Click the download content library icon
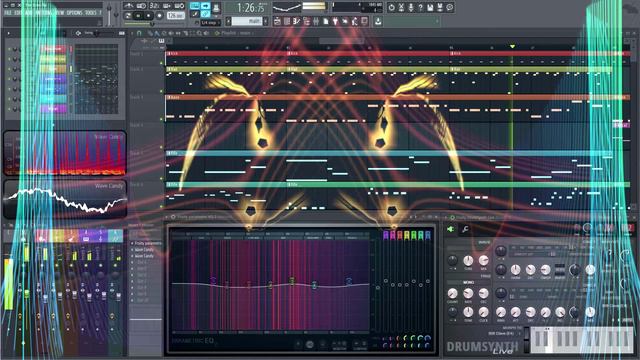This screenshot has height=360, width=640. [378, 21]
